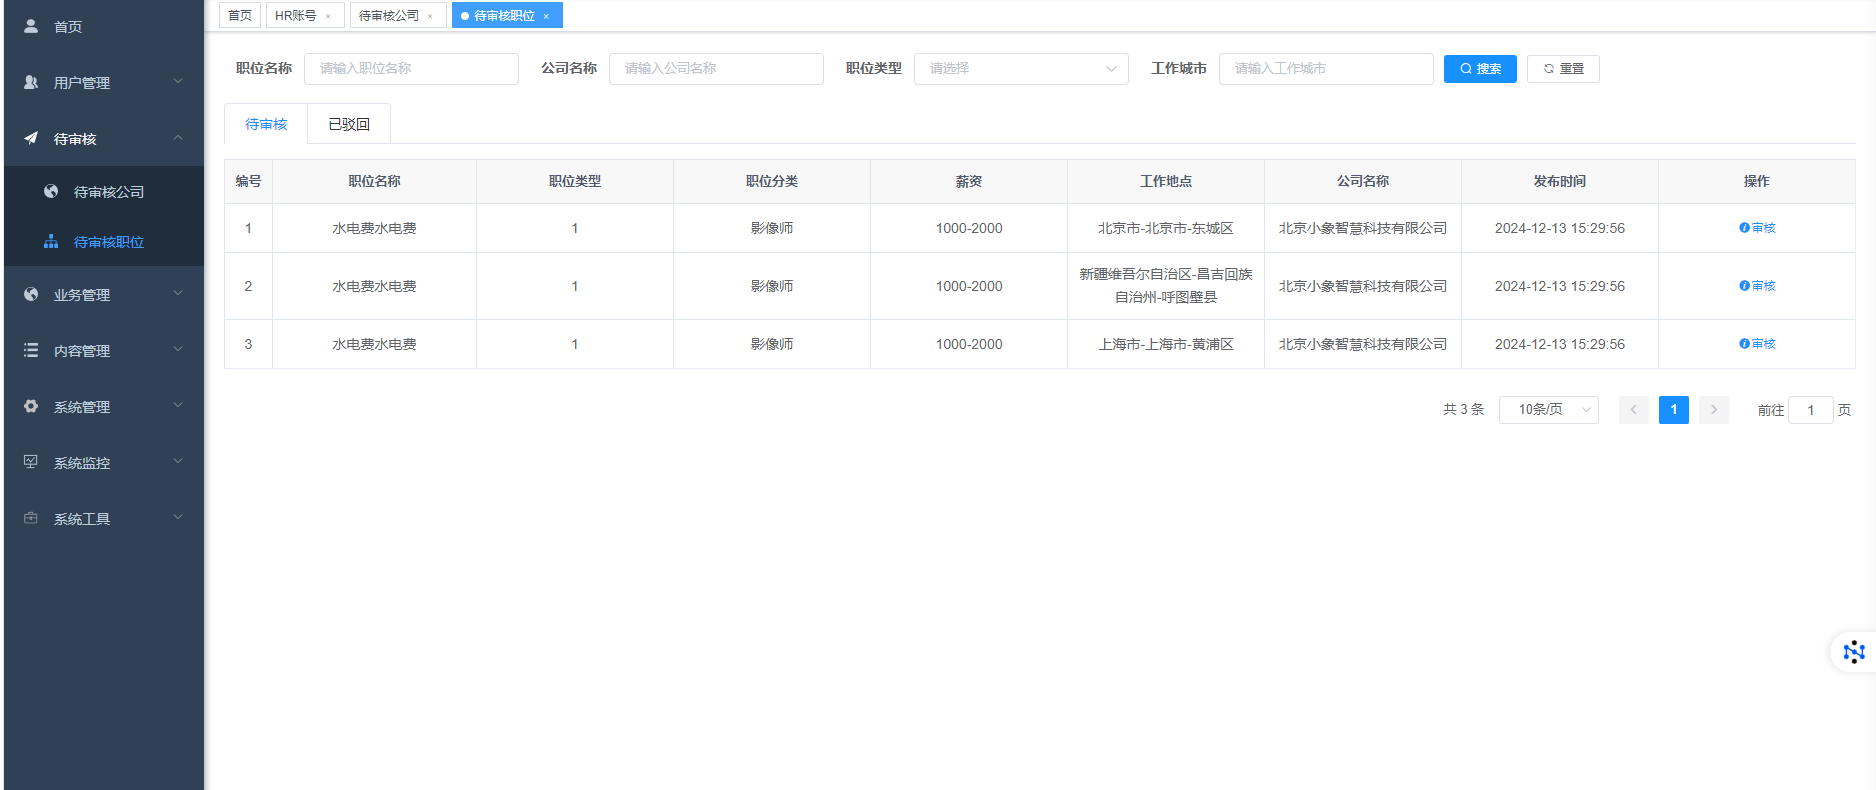Viewport: 1876px width, 790px height.
Task: Click the 用户管理 user icon
Action: [31, 82]
